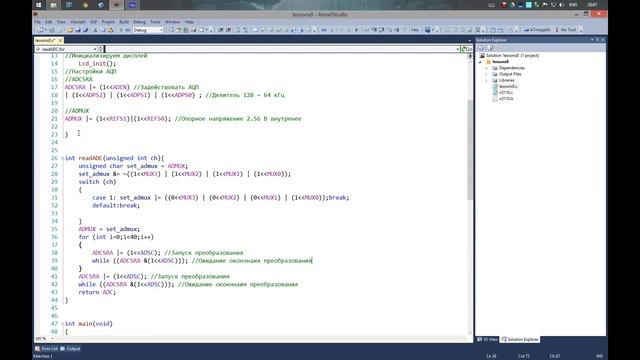The width and height of the screenshot is (640, 360).
Task: Open the VAssistX menu
Action: (78, 22)
